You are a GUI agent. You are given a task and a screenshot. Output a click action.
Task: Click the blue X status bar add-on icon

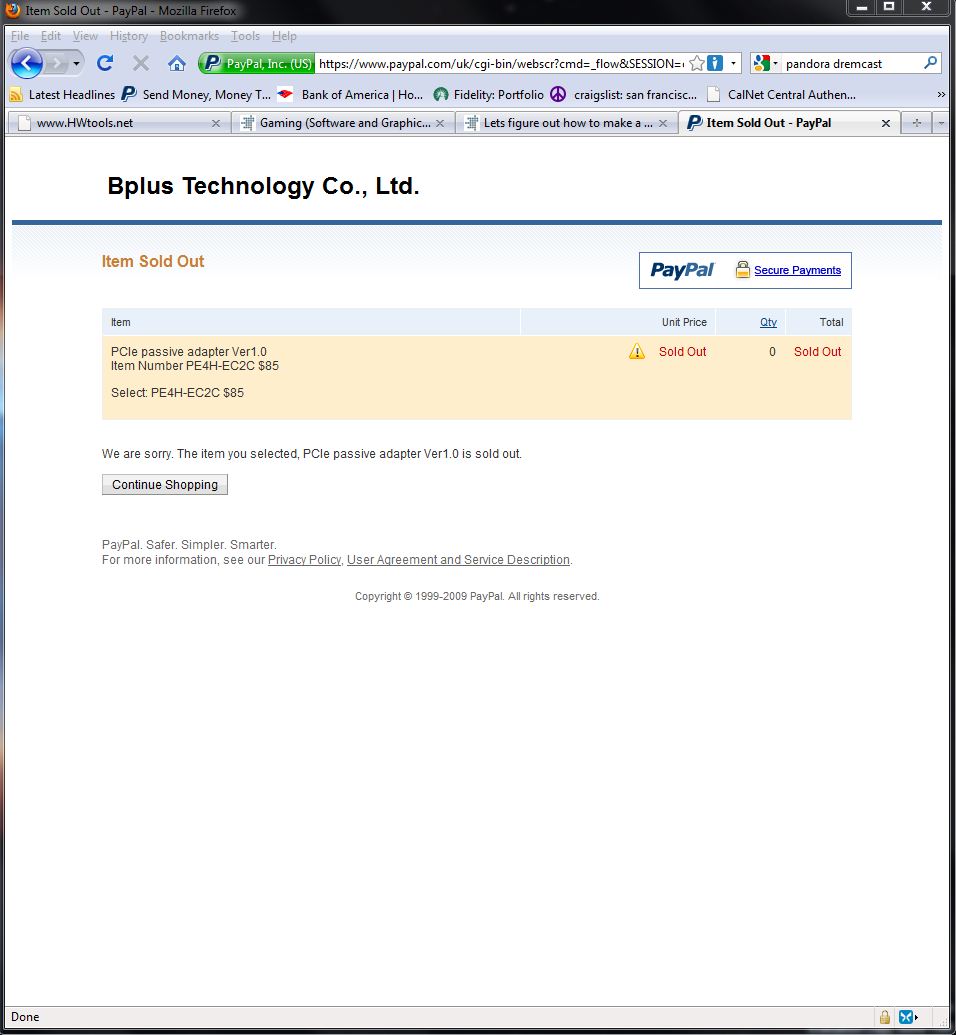click(908, 1017)
